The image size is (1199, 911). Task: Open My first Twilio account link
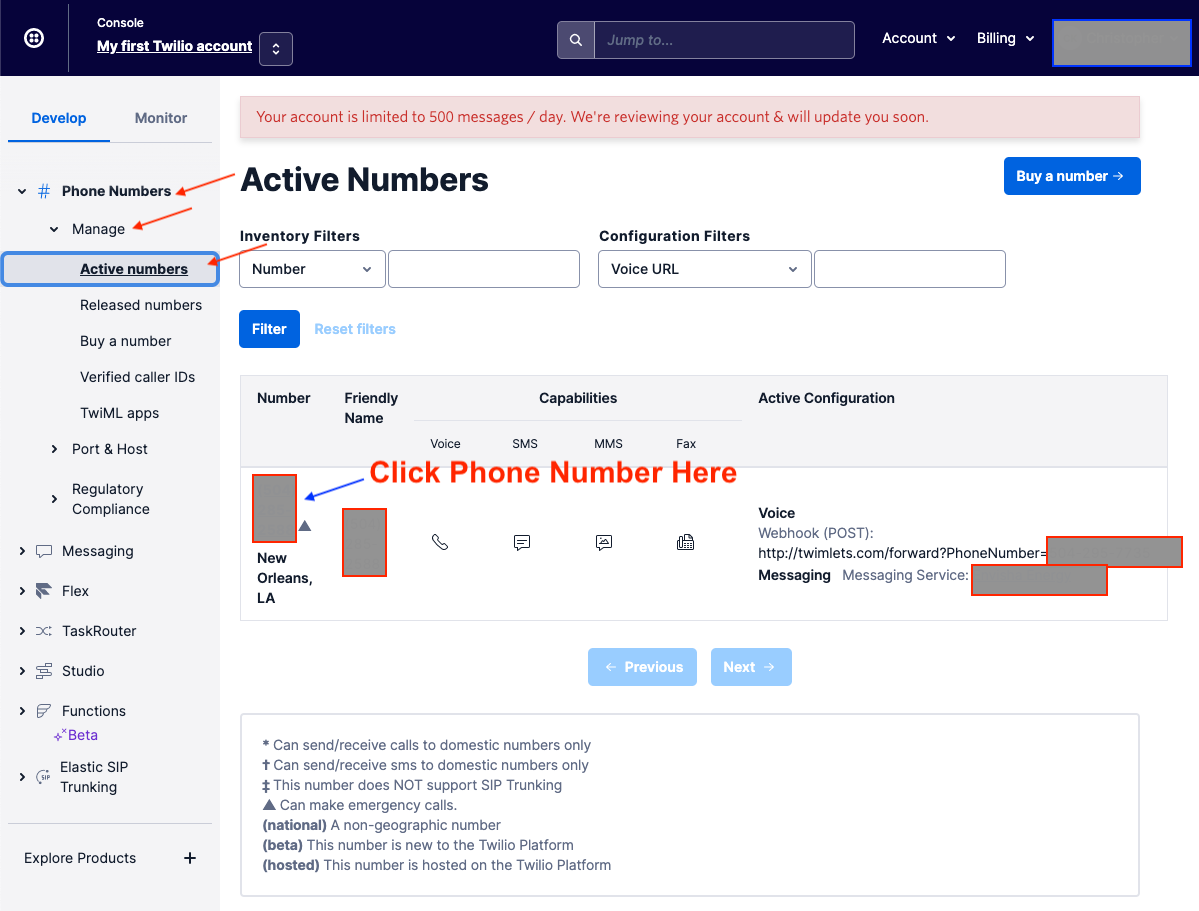click(174, 46)
